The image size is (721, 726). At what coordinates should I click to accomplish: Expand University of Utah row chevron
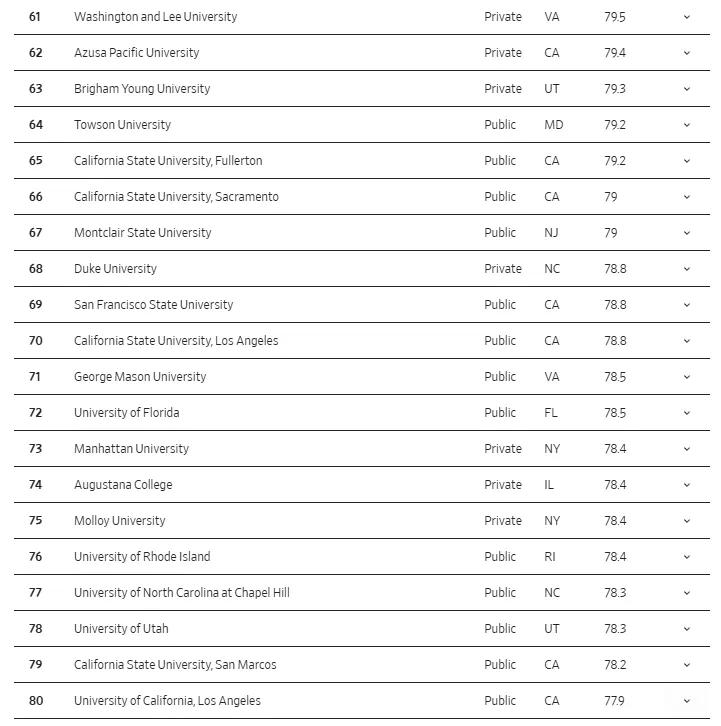(687, 629)
